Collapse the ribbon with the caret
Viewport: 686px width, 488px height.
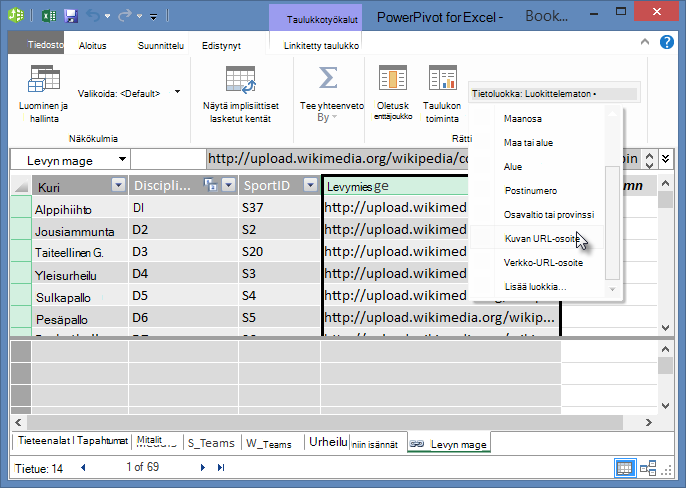tap(645, 42)
